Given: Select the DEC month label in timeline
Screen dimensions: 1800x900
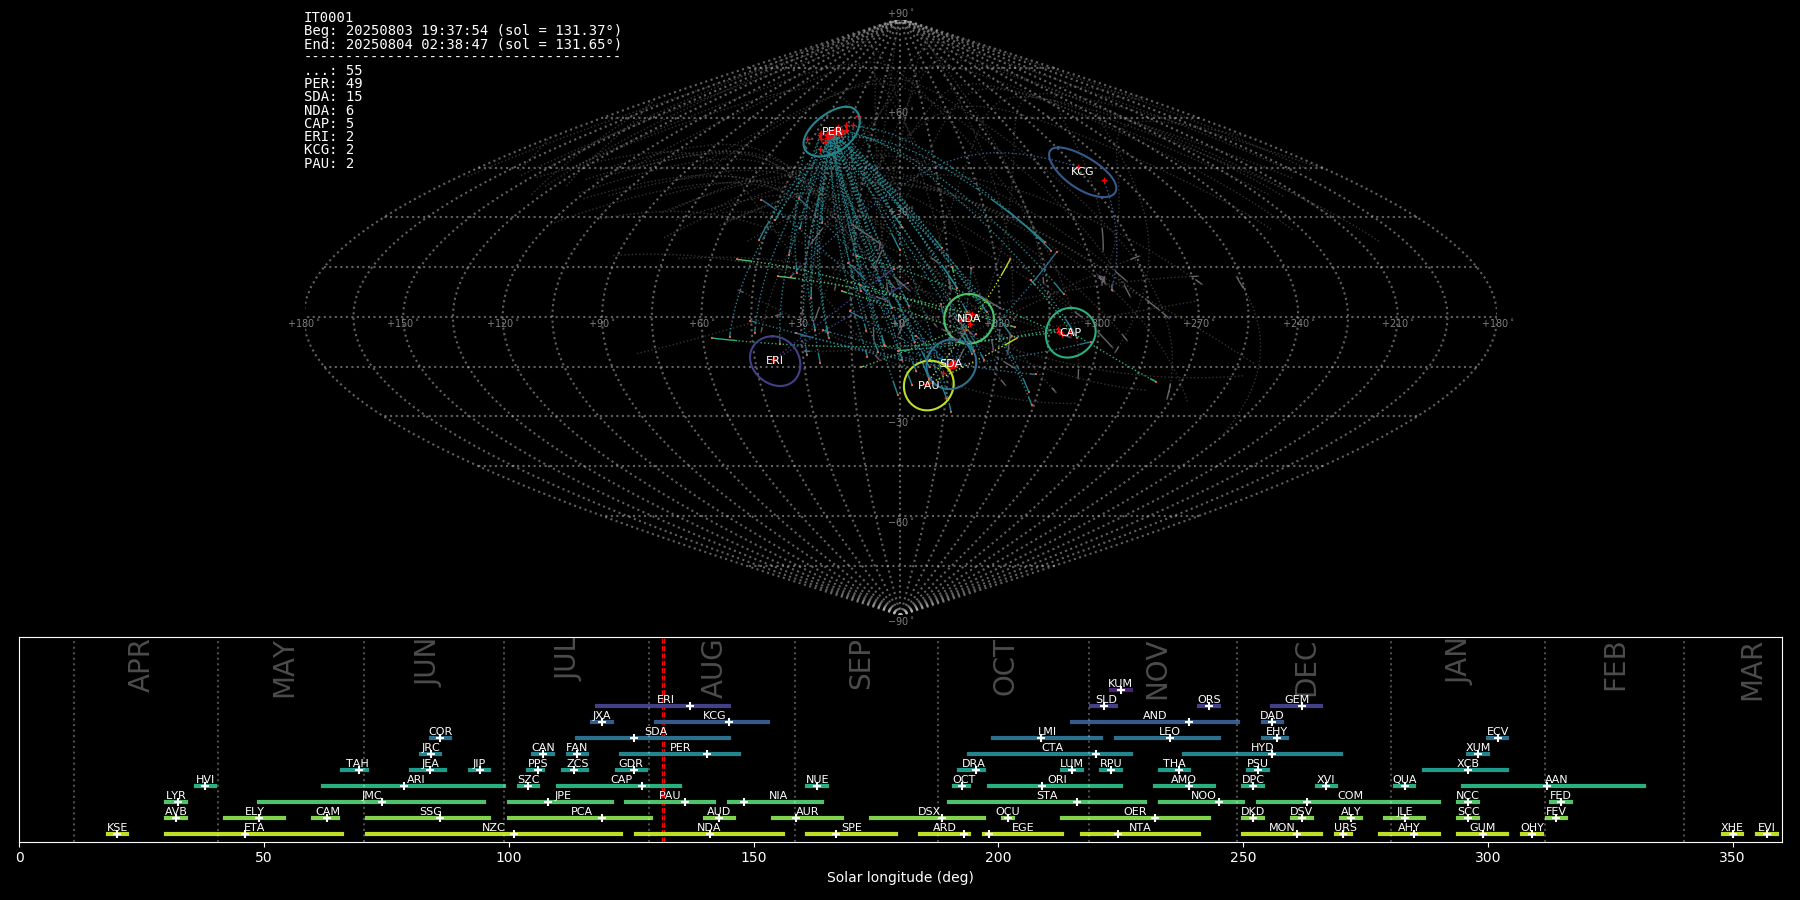Looking at the screenshot, I should pos(1306,669).
